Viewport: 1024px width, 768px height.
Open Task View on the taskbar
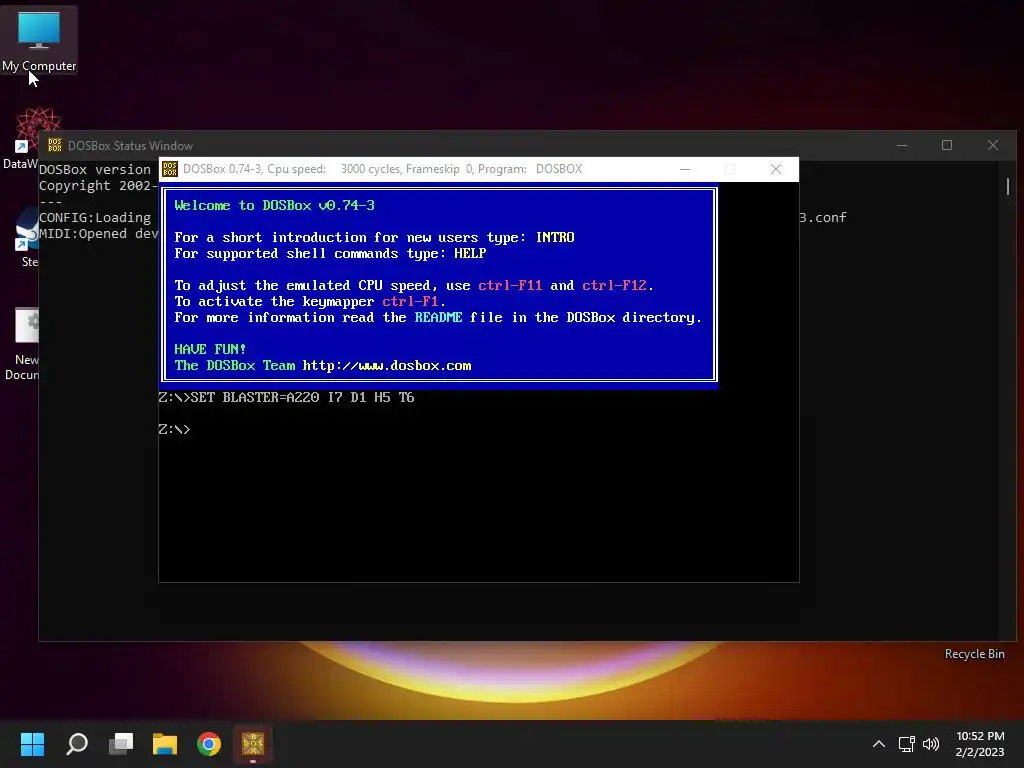(121, 744)
